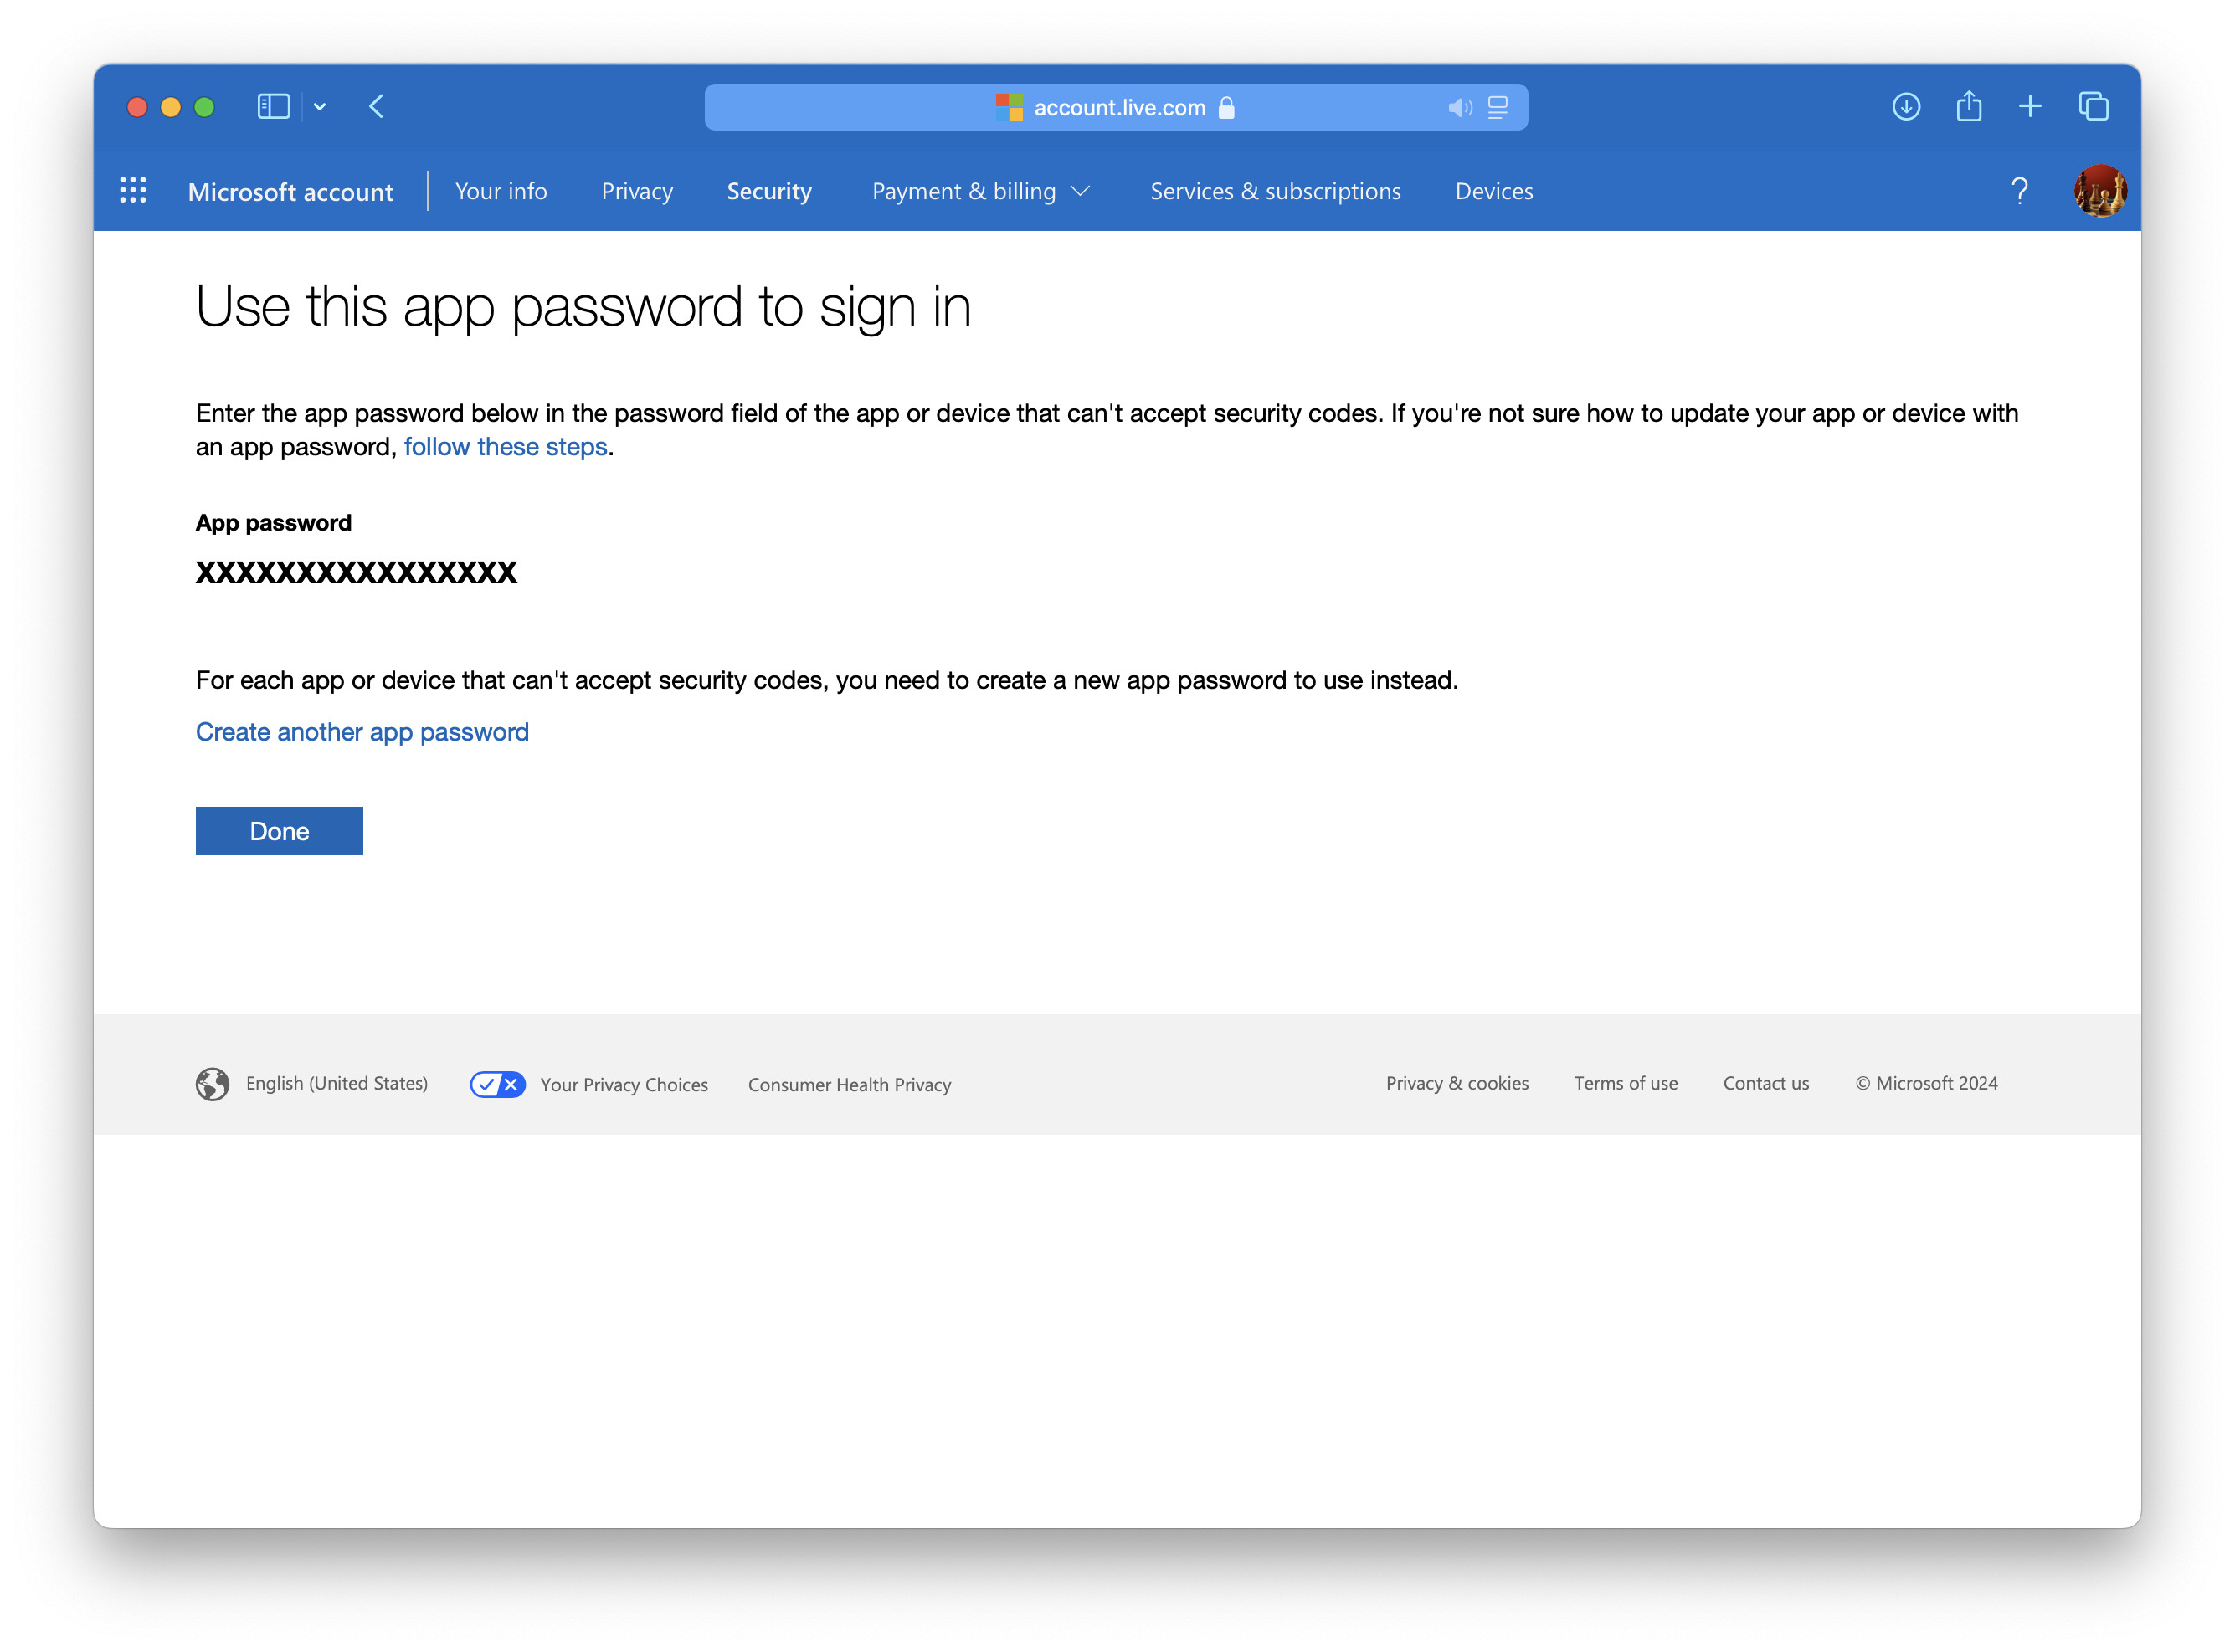
Task: Minimize the Safari window
Action: tap(171, 107)
